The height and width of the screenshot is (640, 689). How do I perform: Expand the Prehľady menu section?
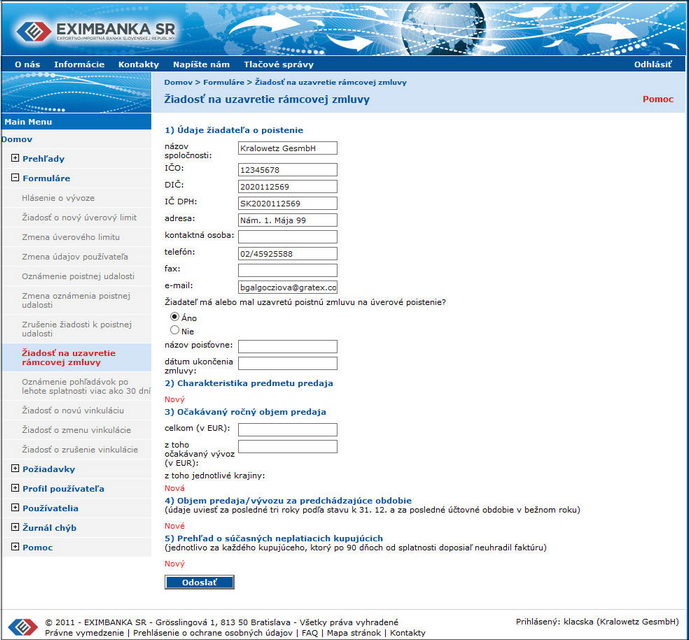pos(15,158)
